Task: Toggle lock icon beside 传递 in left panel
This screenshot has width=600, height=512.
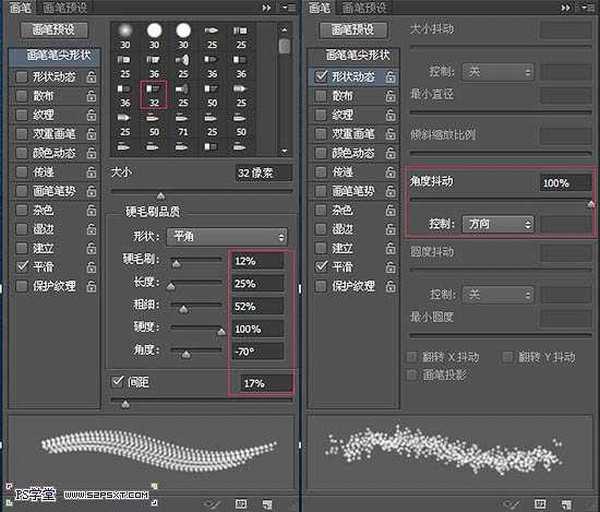Action: point(91,172)
